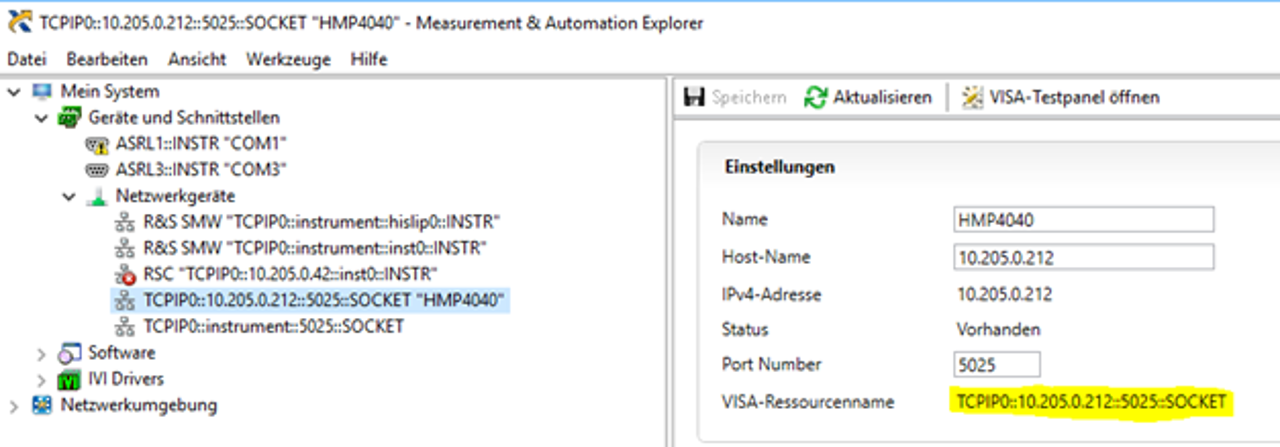1280x447 pixels.
Task: Click the ASRL3 COM3 serial port icon
Action: pyautogui.click(x=98, y=170)
